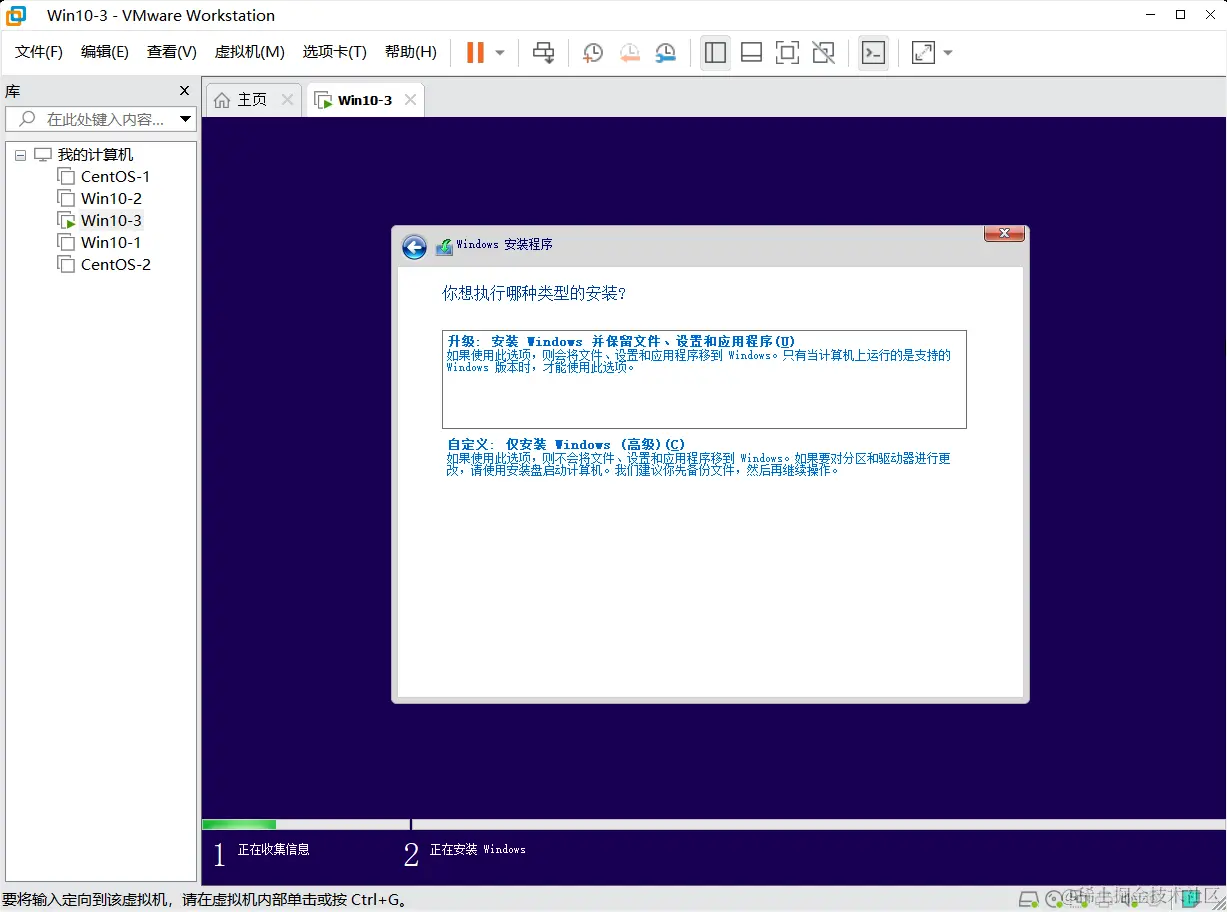This screenshot has width=1227, height=912.
Task: Click the computer icon beside 我的计算机
Action: [42, 155]
